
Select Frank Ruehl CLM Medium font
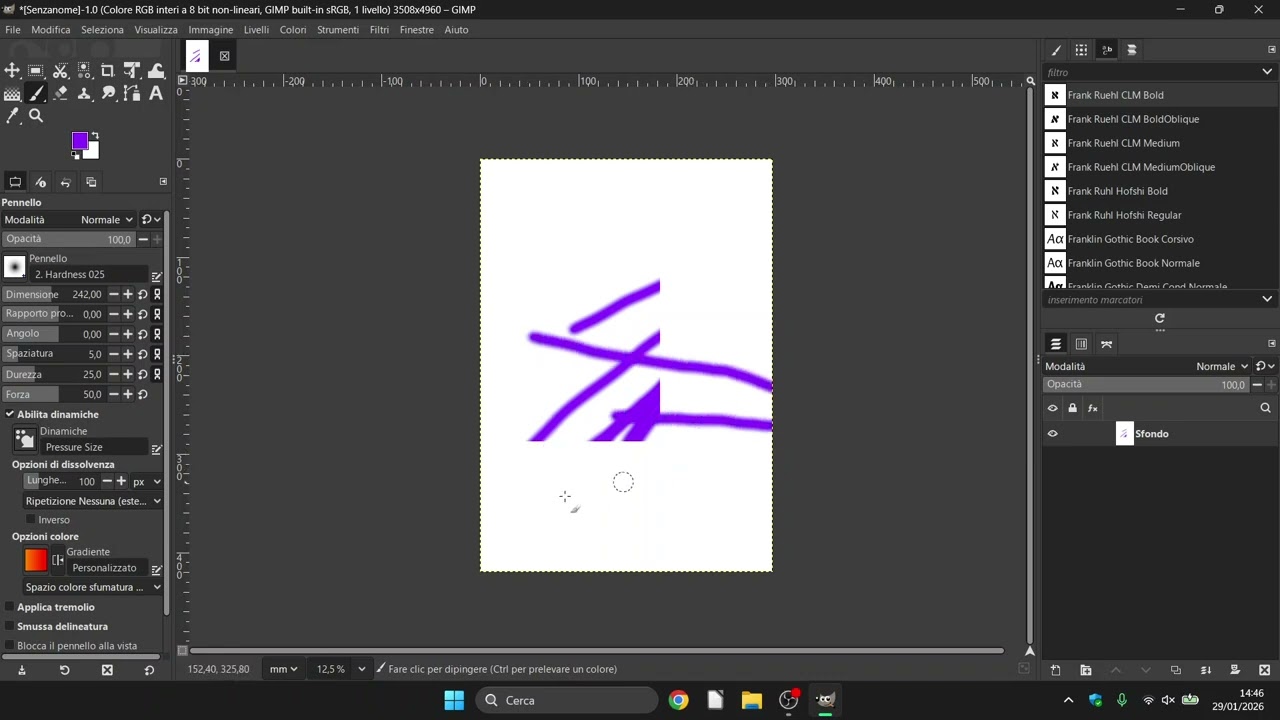click(1160, 143)
